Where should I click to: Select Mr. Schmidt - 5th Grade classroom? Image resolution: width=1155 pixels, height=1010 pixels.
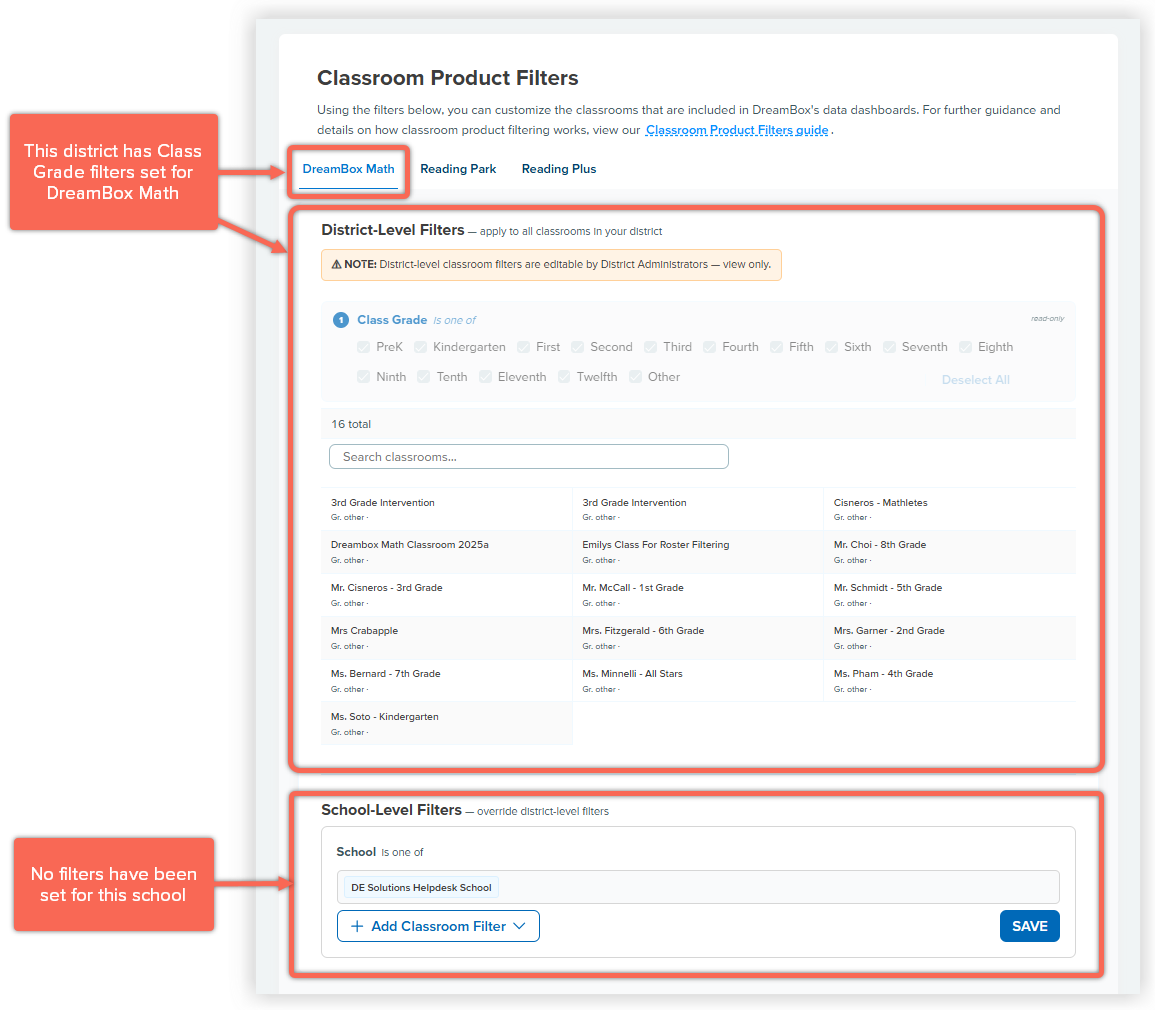pos(949,595)
